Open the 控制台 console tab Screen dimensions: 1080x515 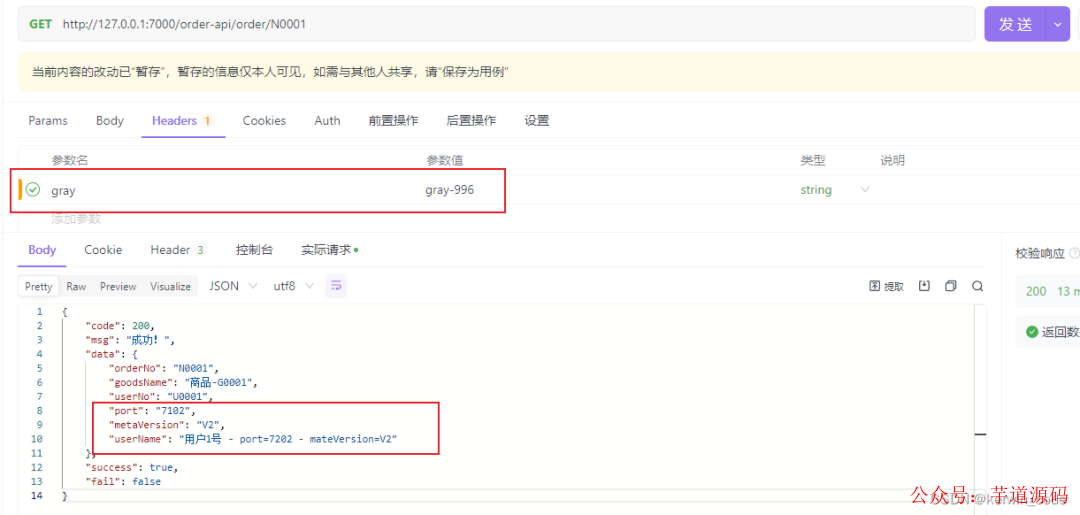pyautogui.click(x=254, y=250)
